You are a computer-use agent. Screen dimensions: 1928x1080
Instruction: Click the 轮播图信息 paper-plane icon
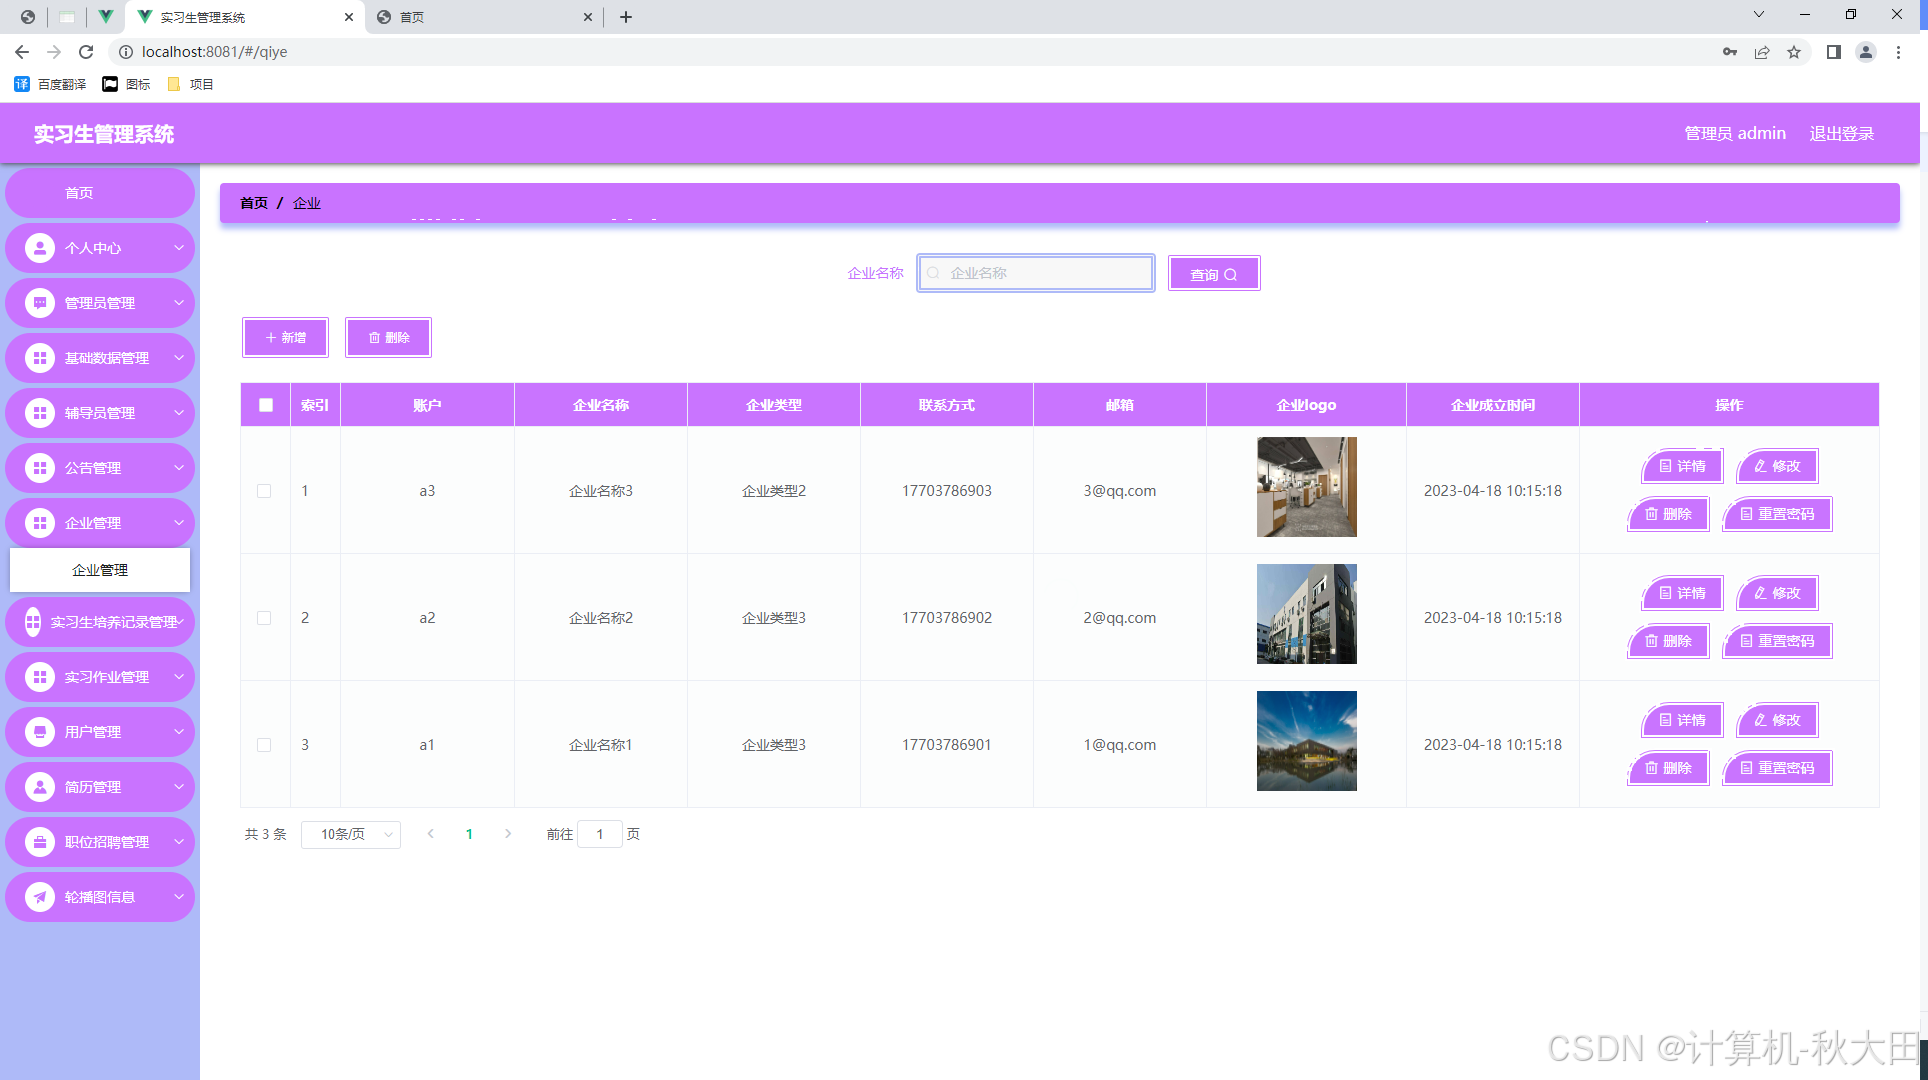tap(40, 897)
